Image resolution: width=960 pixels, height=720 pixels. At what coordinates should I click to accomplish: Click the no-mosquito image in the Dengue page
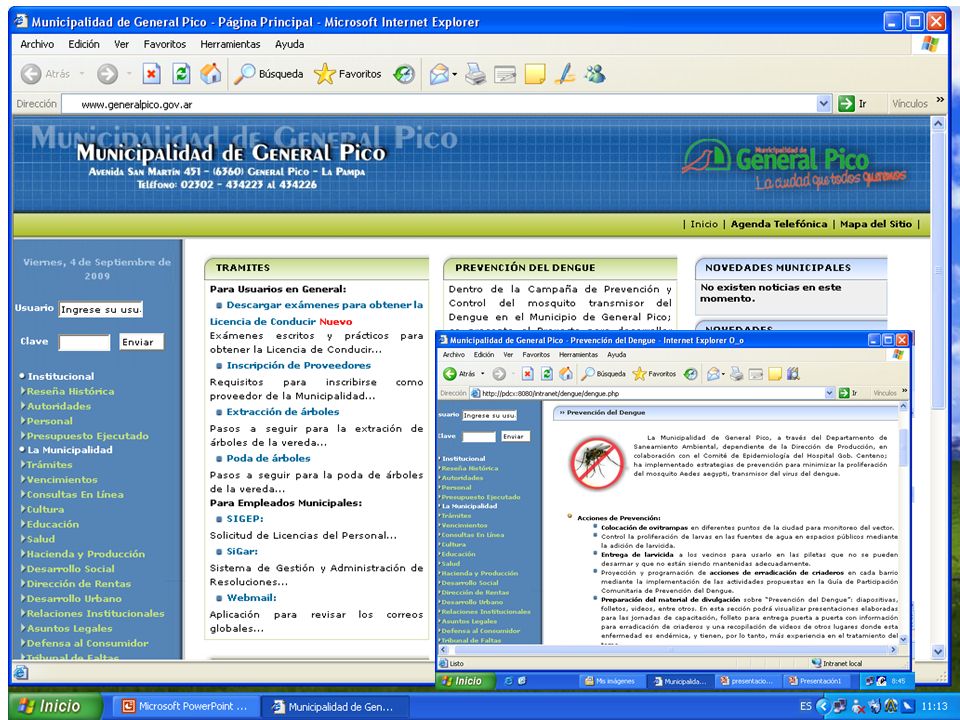596,463
